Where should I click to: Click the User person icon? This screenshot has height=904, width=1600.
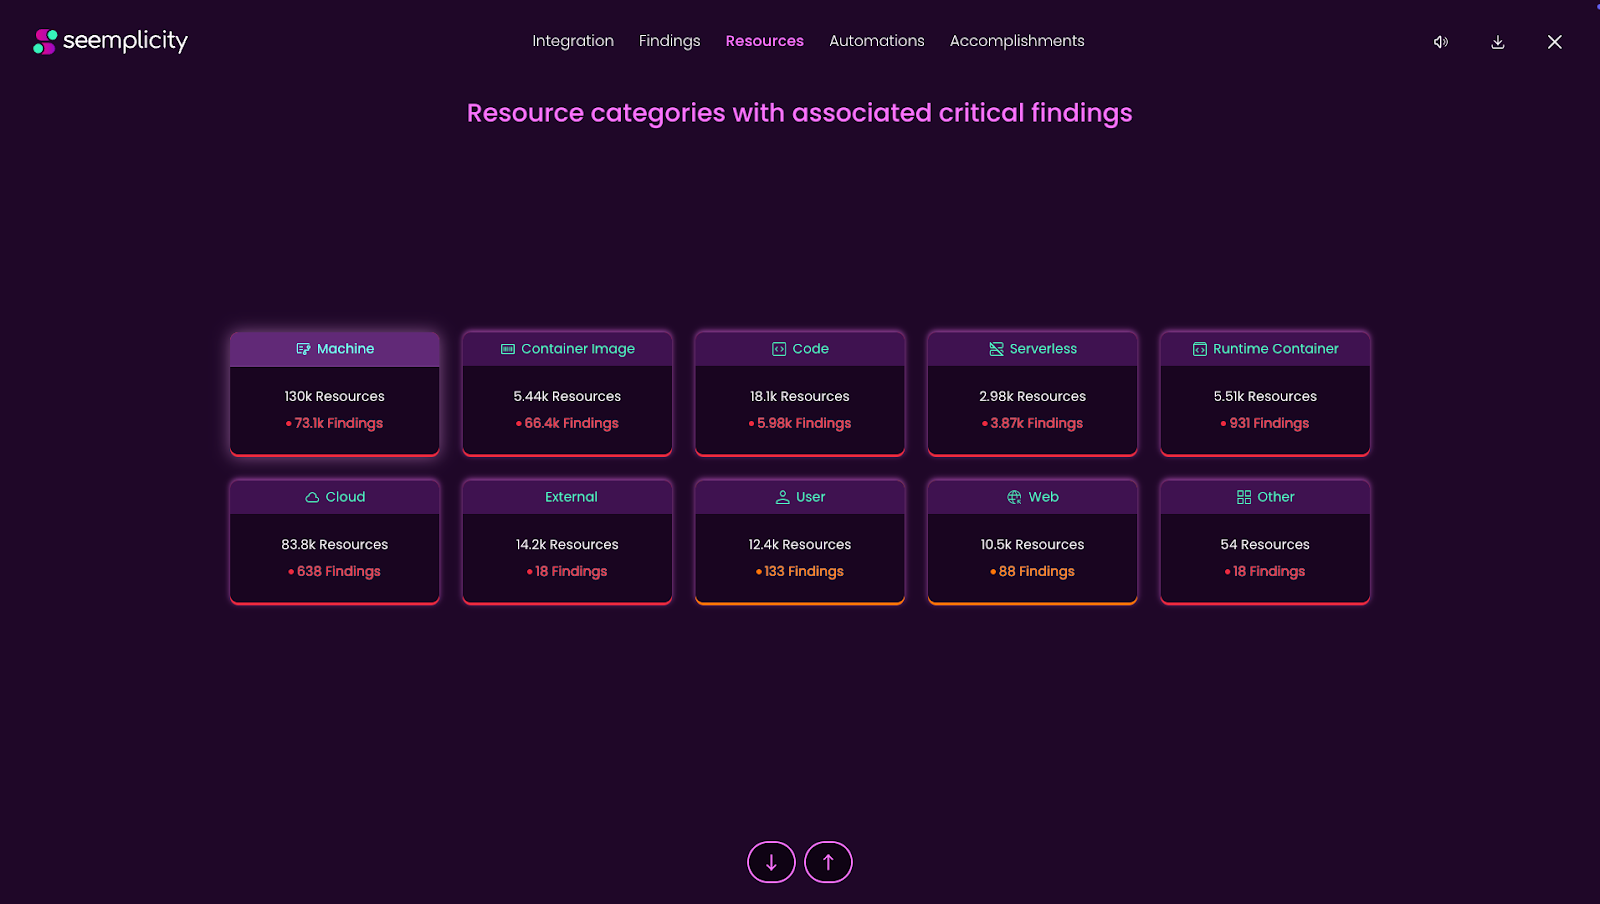(782, 497)
